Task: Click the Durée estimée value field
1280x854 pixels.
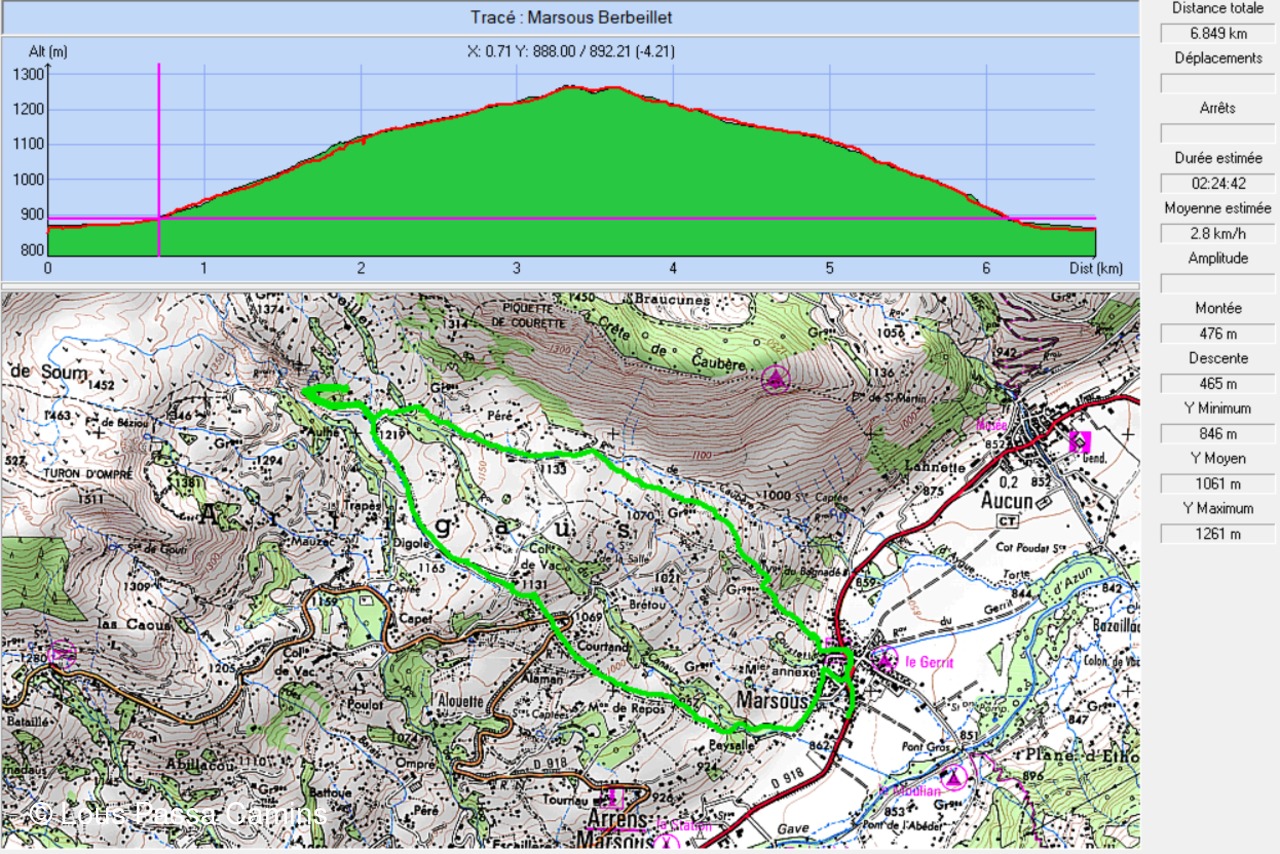Action: coord(1217,183)
